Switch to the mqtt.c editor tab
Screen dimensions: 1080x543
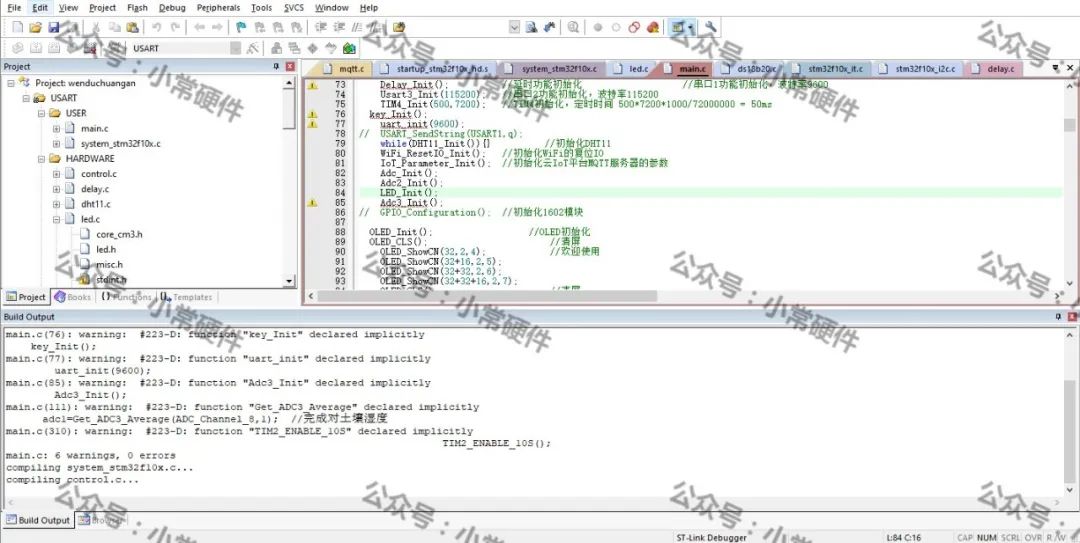pos(346,69)
